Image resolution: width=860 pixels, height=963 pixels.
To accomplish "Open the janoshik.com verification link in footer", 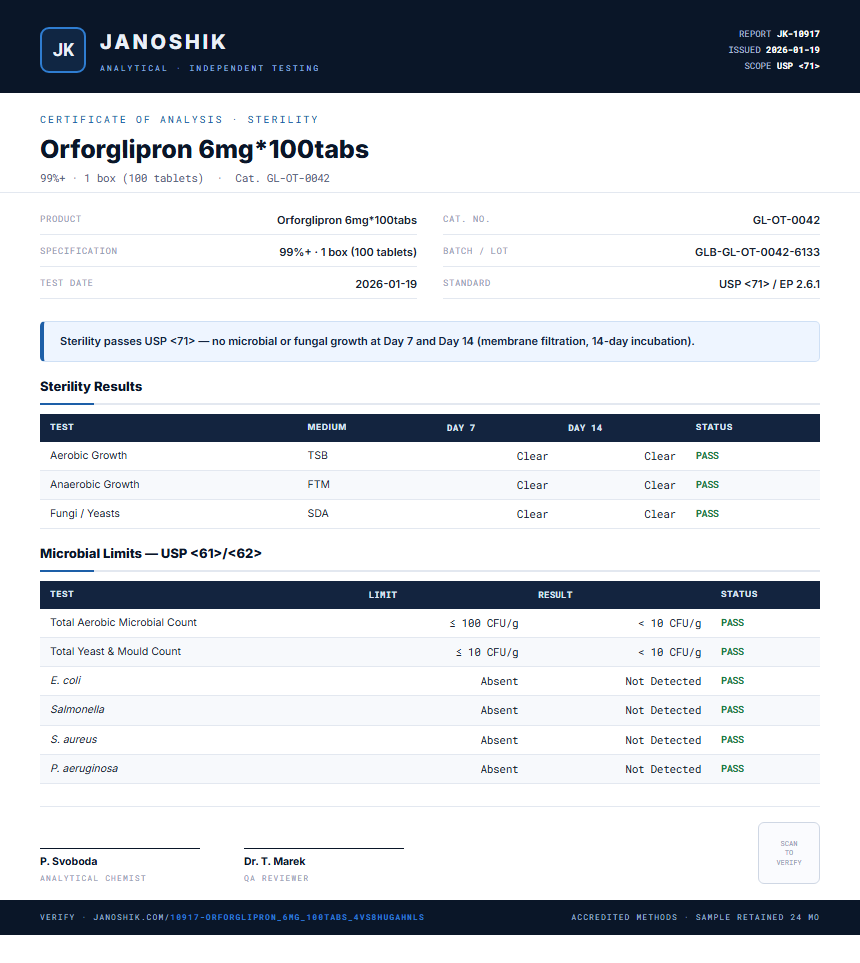I will pos(259,917).
